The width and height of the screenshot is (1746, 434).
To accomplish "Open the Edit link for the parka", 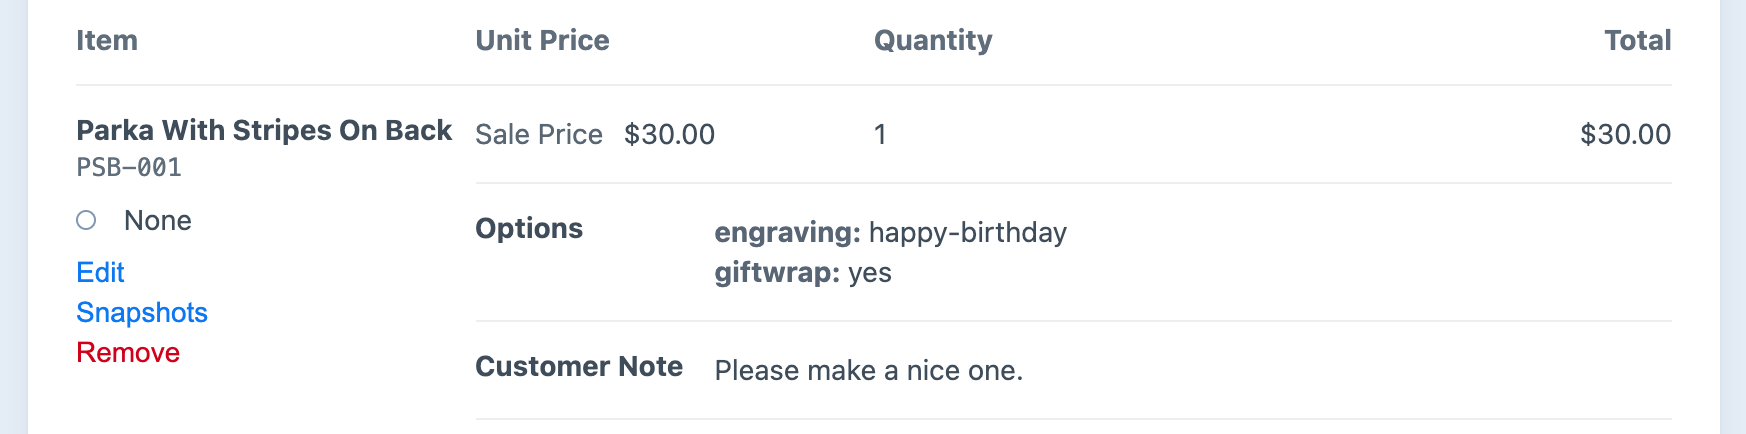I will coord(100,273).
